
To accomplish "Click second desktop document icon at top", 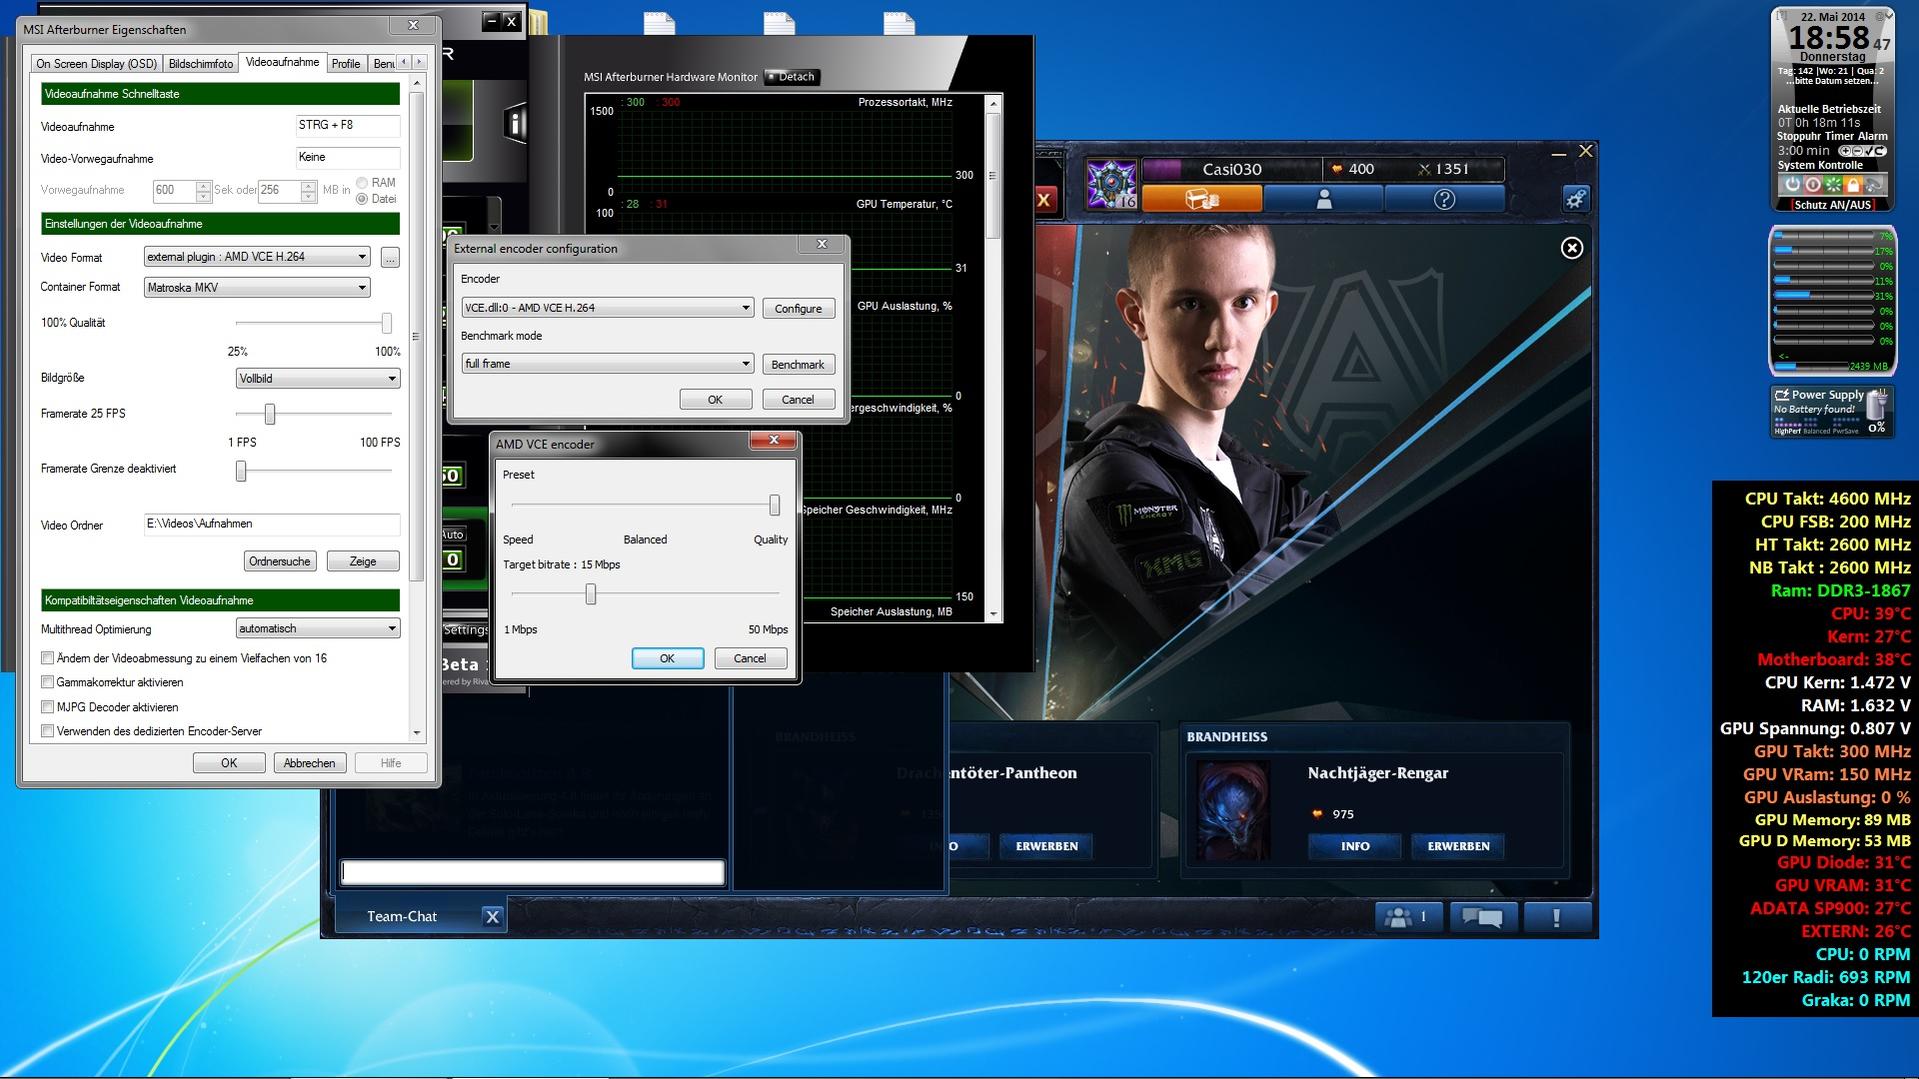I will click(779, 23).
